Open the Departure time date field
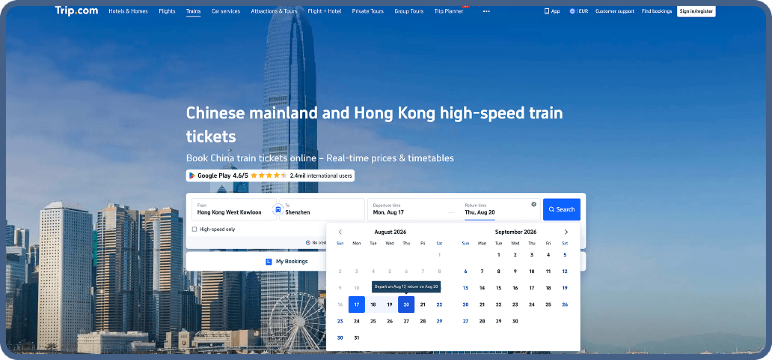The height and width of the screenshot is (360, 772). (x=409, y=209)
